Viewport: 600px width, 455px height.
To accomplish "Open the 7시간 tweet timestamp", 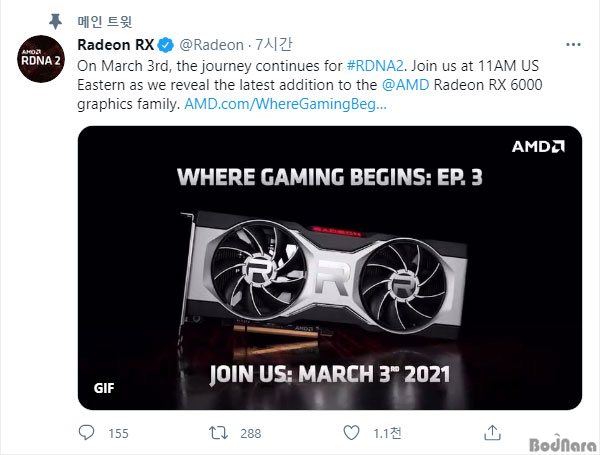I will [274, 44].
